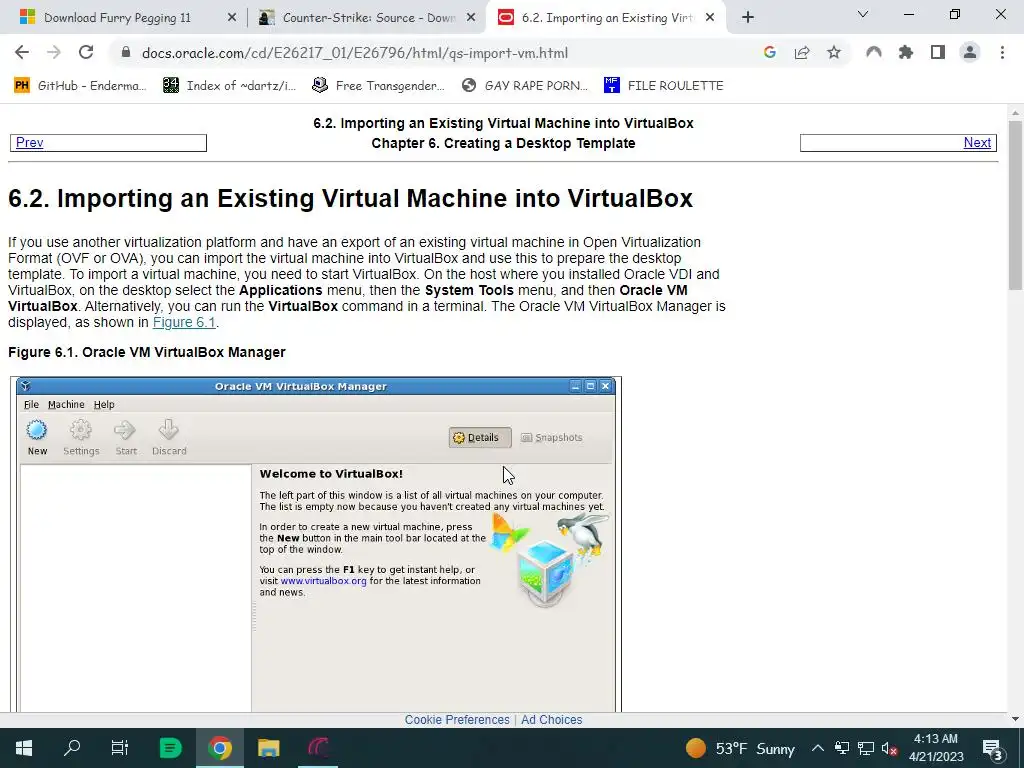The height and width of the screenshot is (768, 1024).
Task: Expand the tab search chevron
Action: [863, 14]
